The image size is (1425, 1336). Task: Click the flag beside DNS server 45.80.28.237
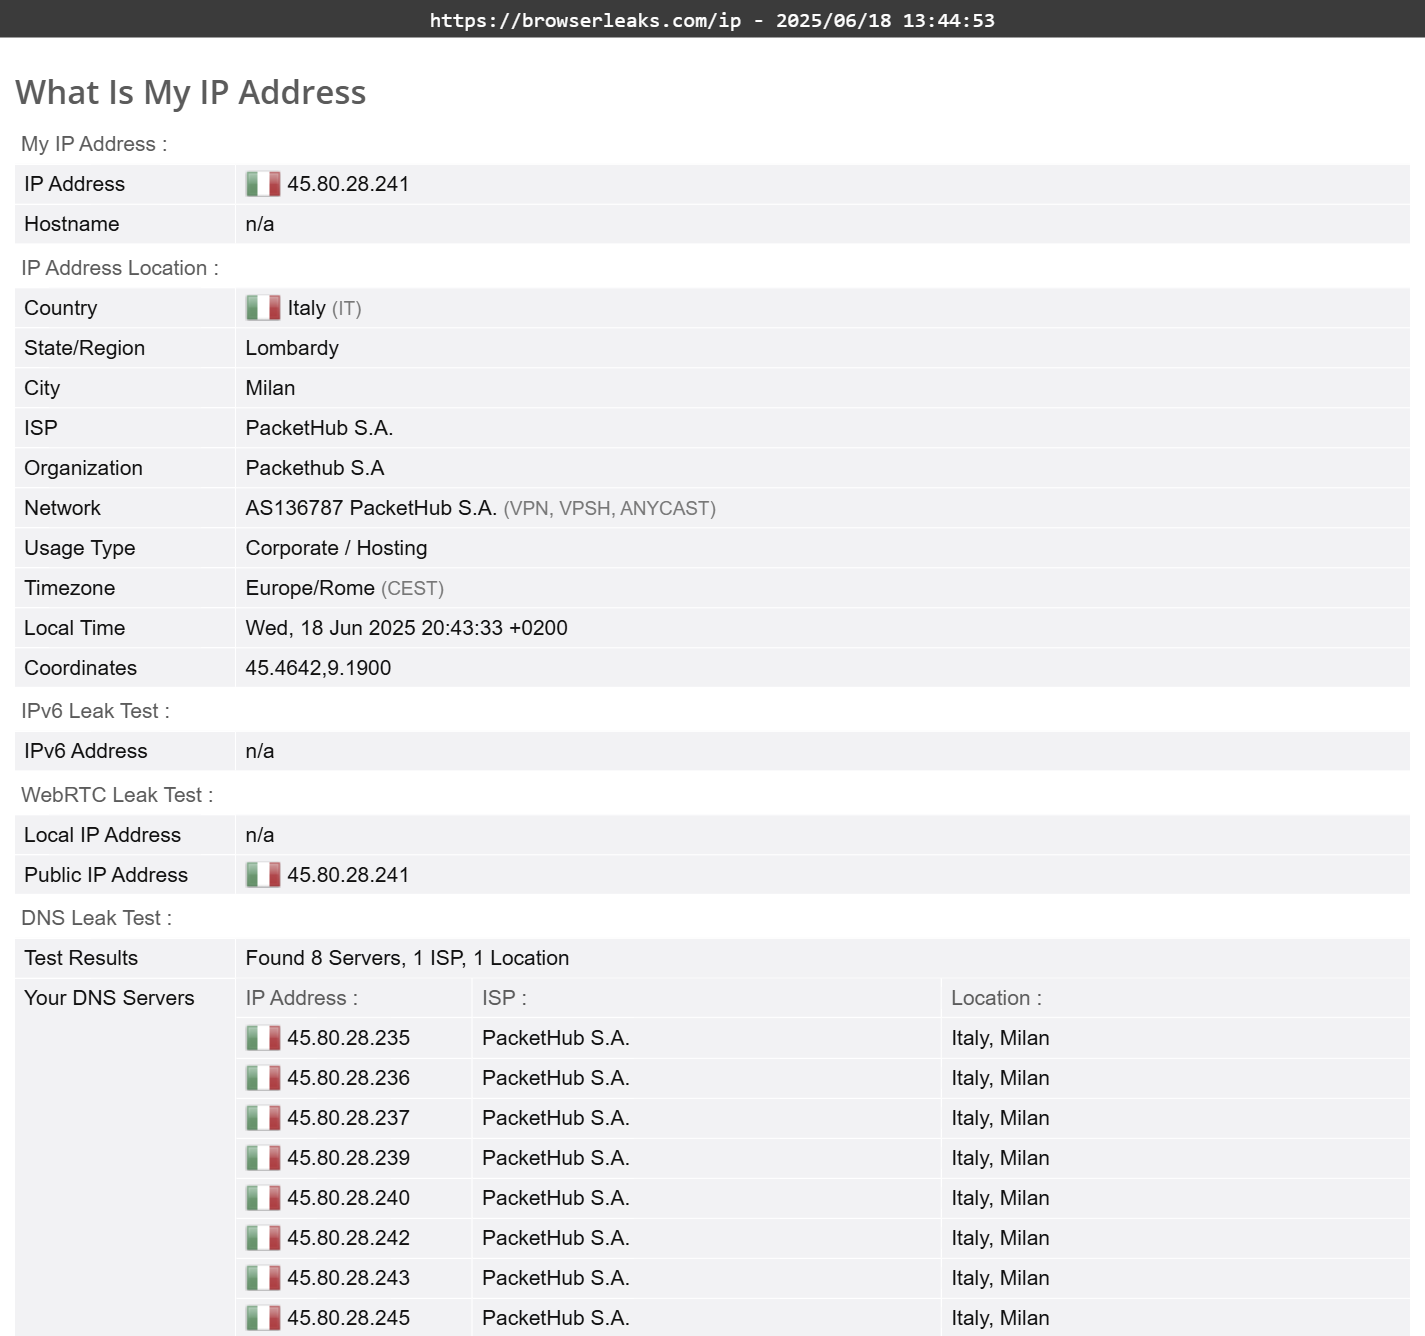pyautogui.click(x=263, y=1118)
